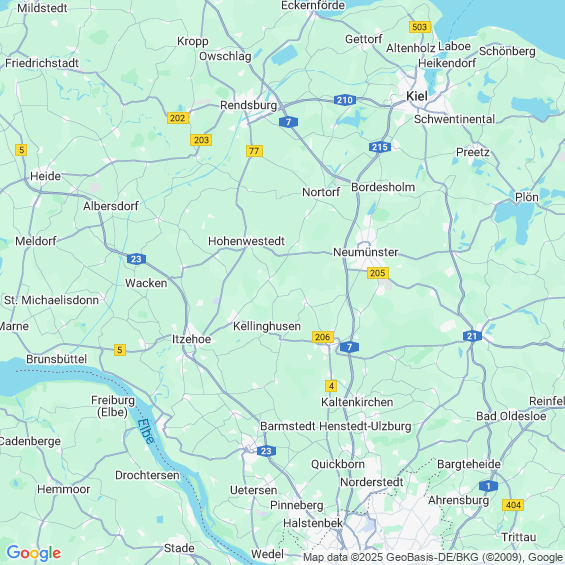Open the Map data copyright text
Viewport: 565px width, 565px height.
[433, 557]
